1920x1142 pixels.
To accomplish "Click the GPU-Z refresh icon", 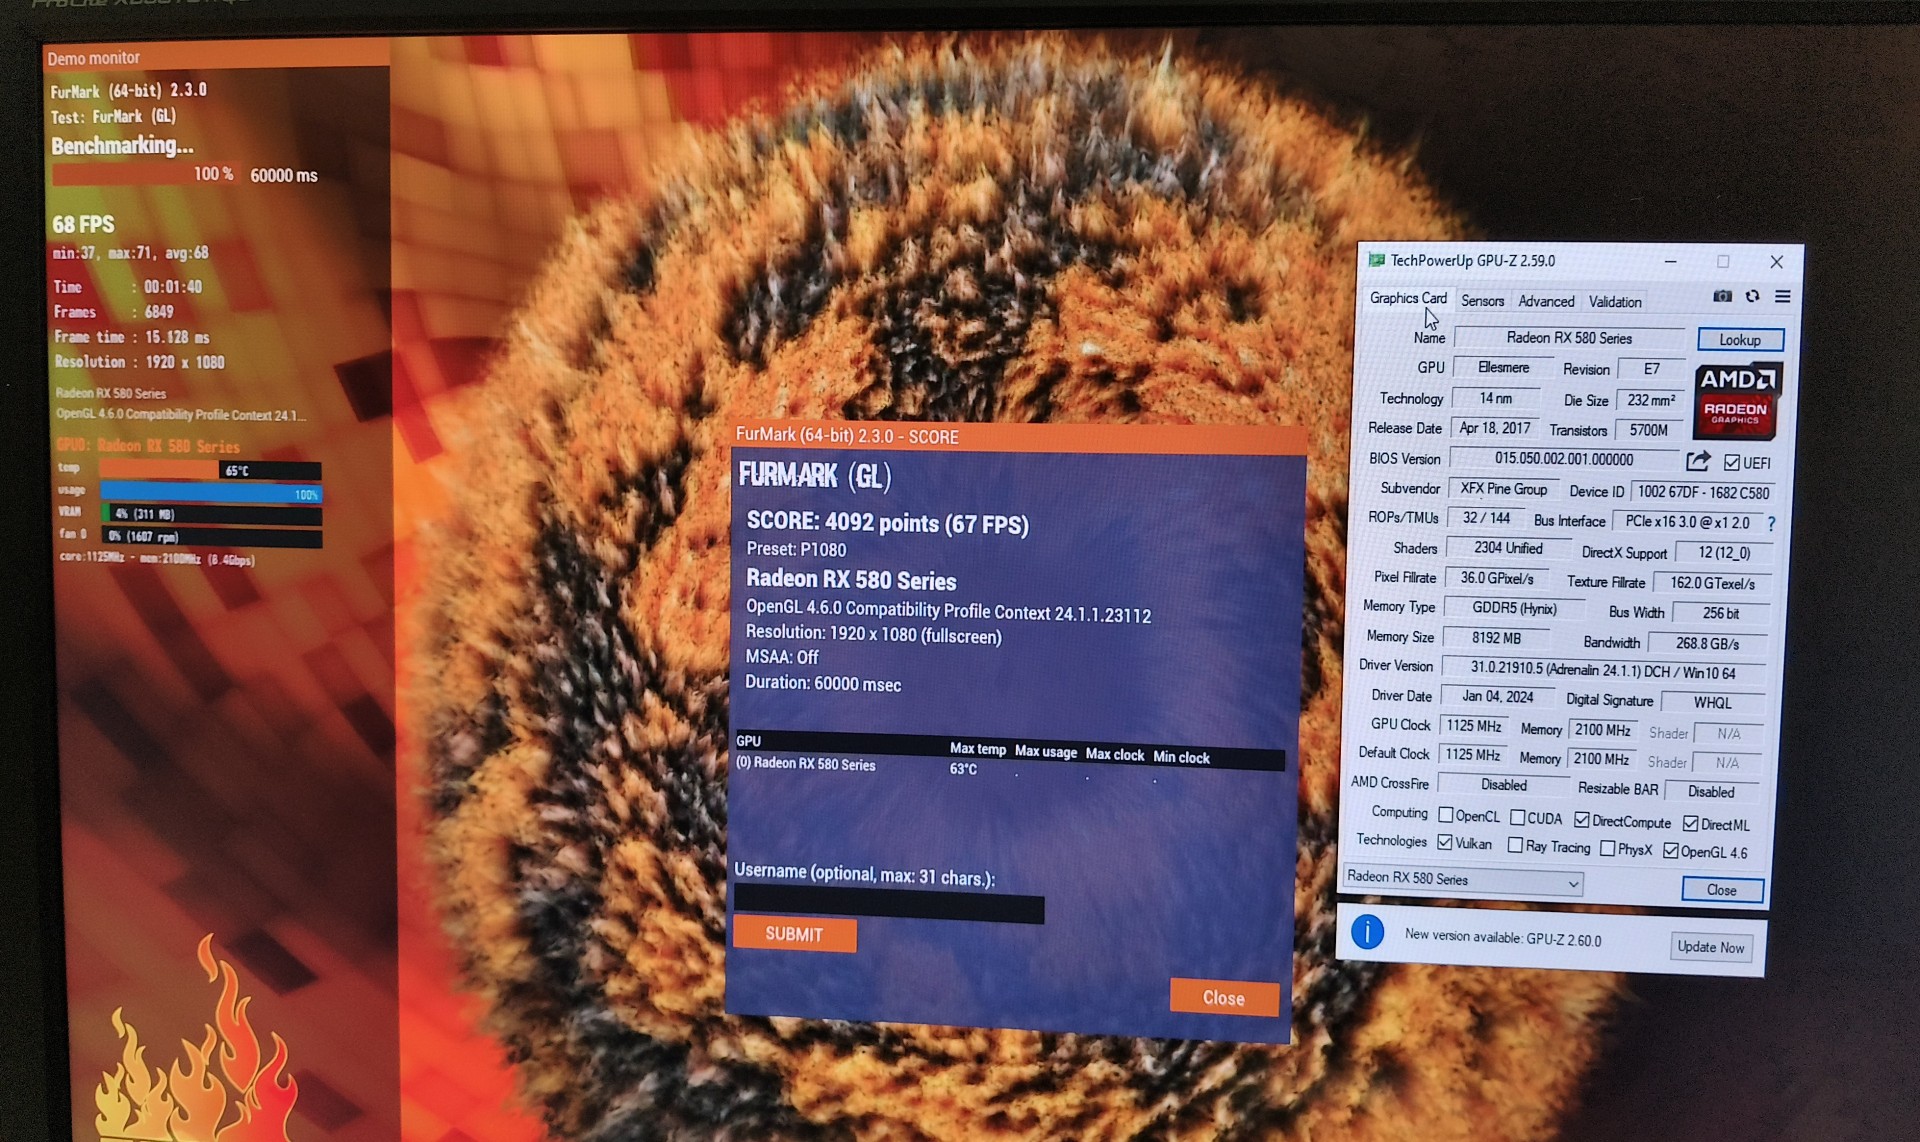I will 1752,297.
